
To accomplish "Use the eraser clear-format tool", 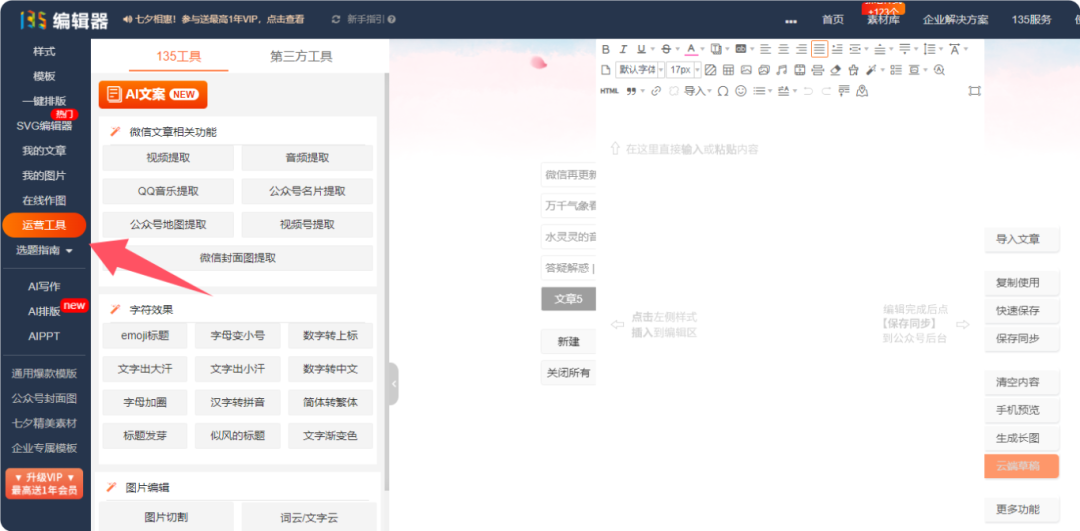I will (x=835, y=70).
